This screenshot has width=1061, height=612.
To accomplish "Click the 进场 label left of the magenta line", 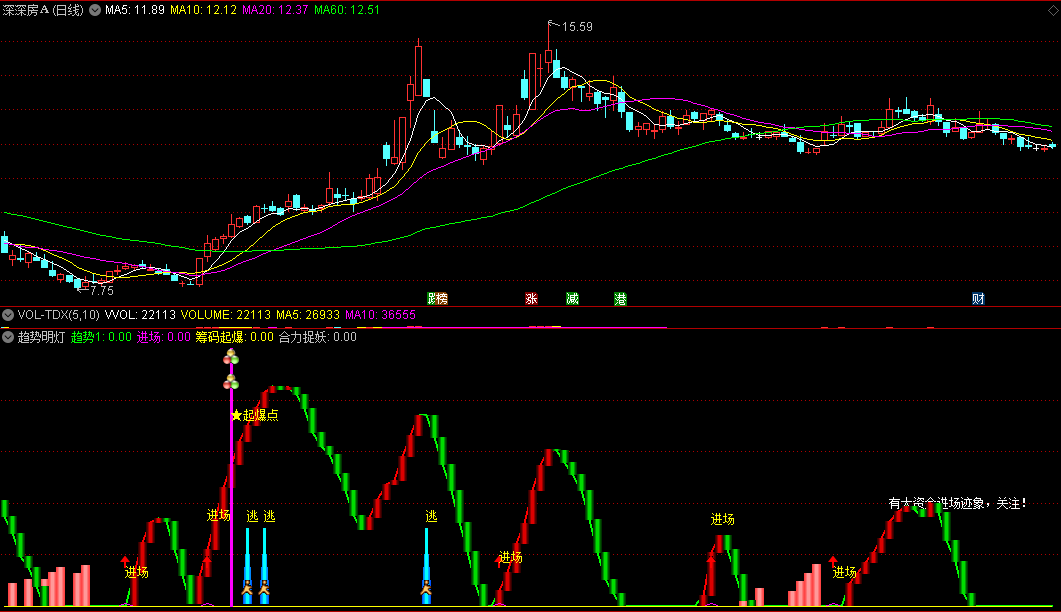I will tap(218, 516).
